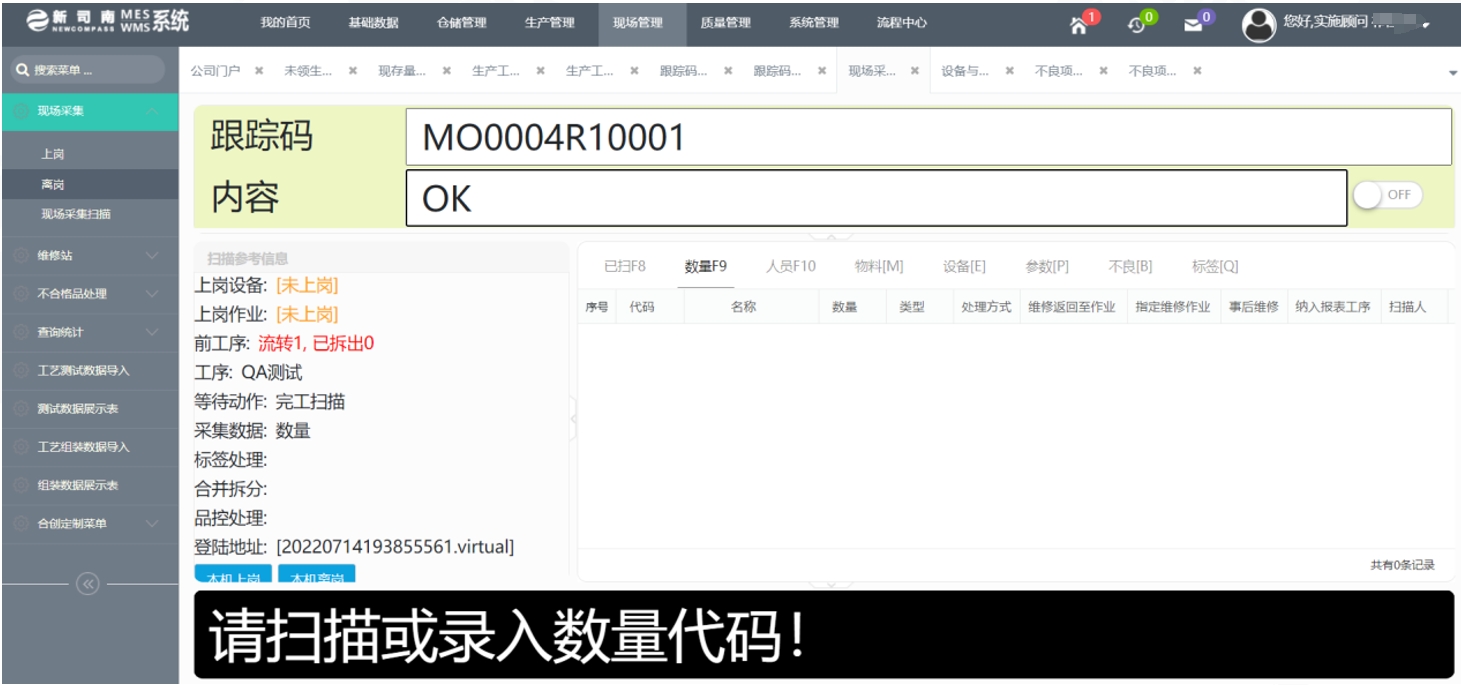Open the 流程中心 top menu
Screen dimensions: 1461x685
[x=901, y=23]
